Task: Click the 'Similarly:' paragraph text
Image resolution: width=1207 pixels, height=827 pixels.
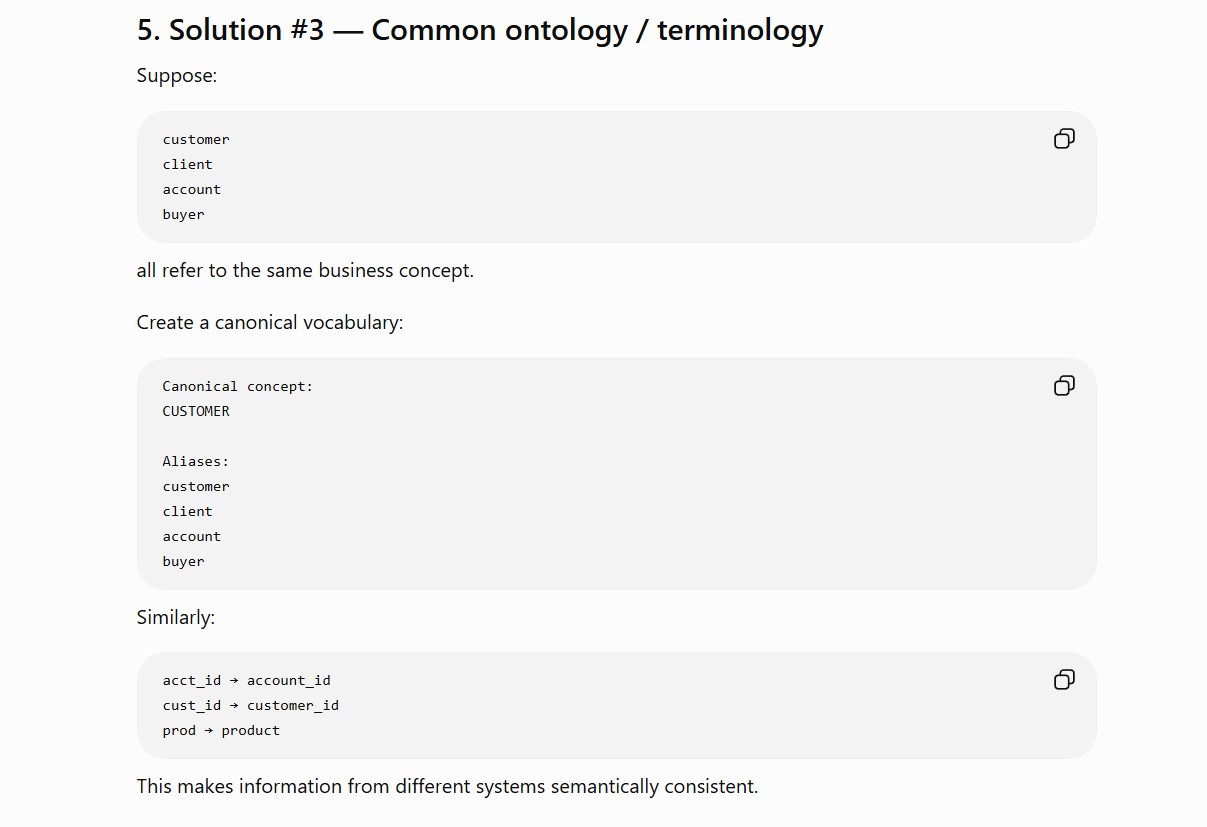Action: 176,618
